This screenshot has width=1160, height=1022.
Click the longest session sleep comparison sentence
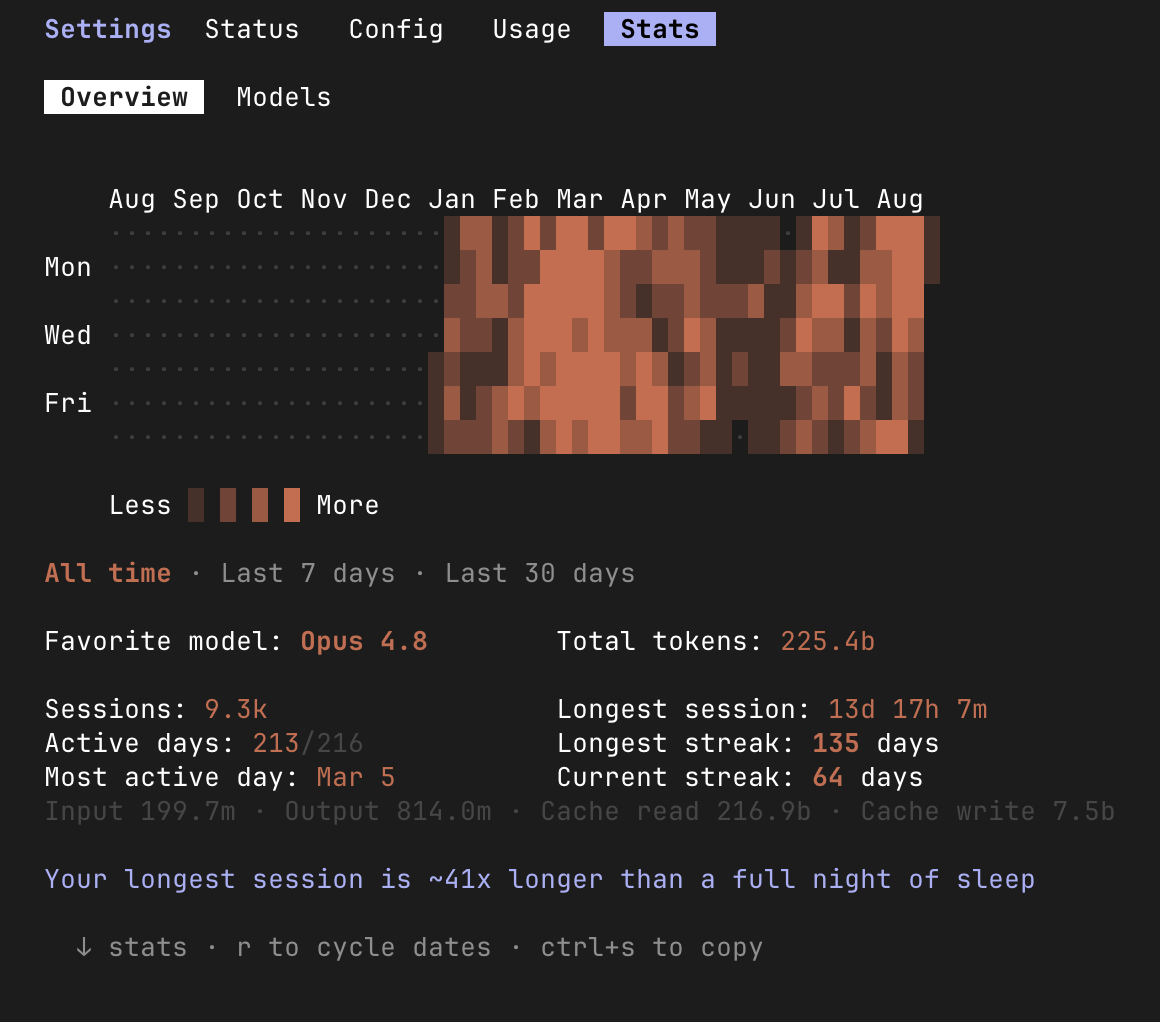pos(540,879)
